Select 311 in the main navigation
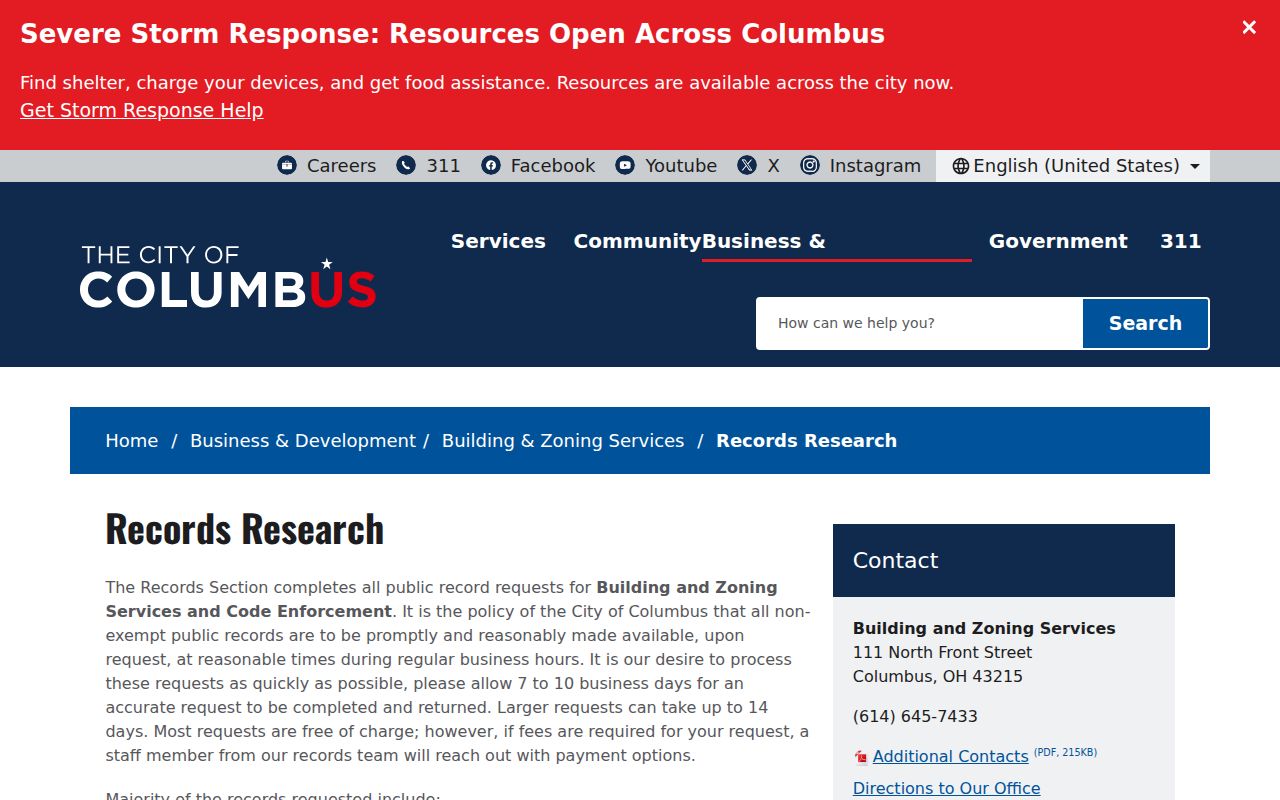Screen dimensions: 1280x800 pyautogui.click(x=1180, y=241)
